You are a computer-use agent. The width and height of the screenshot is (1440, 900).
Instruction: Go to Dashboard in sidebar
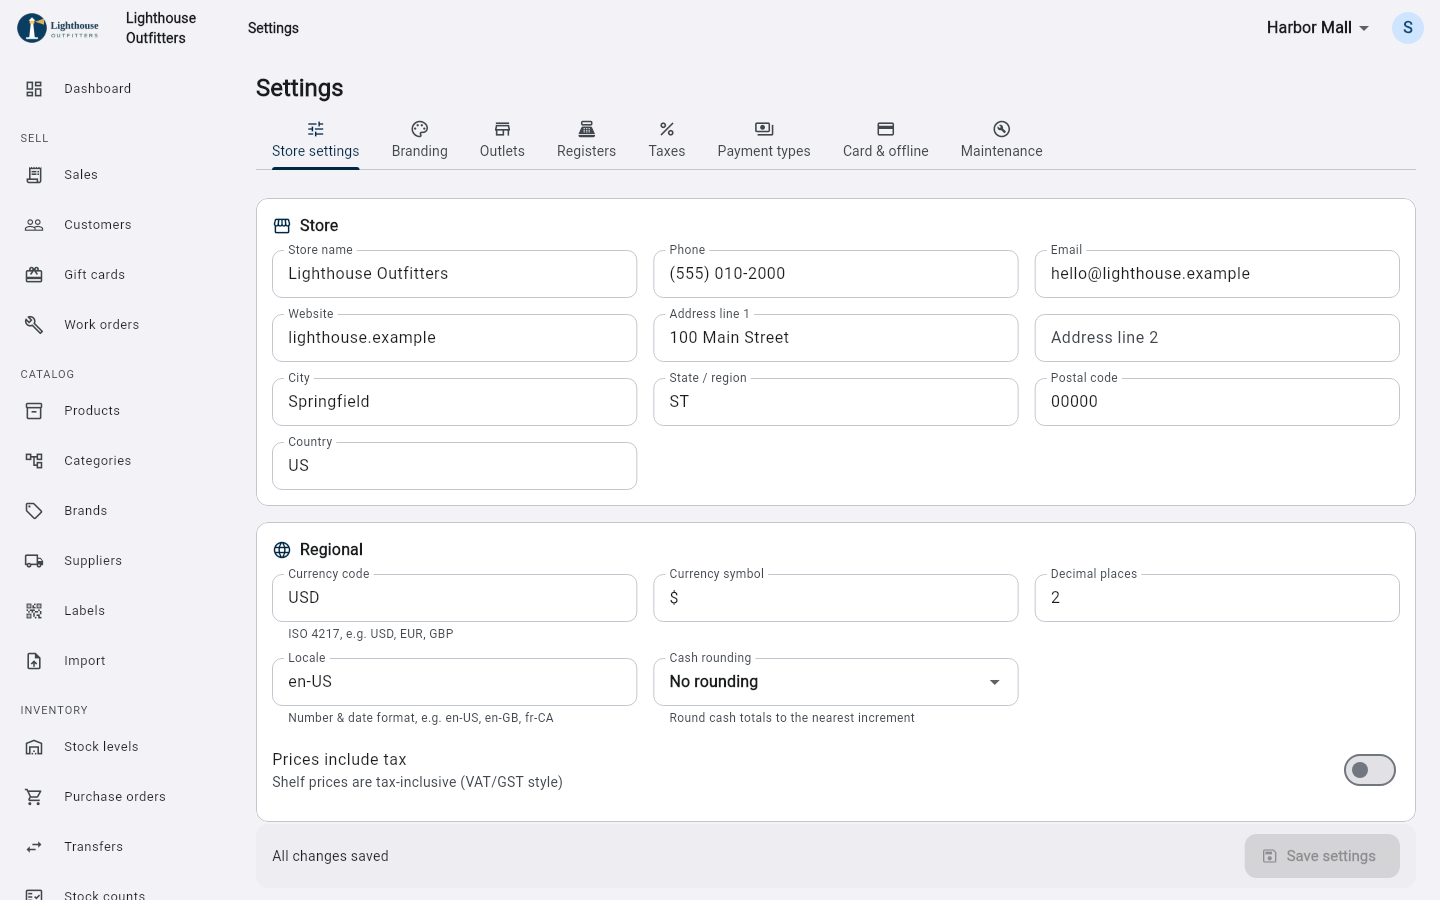coord(120,89)
